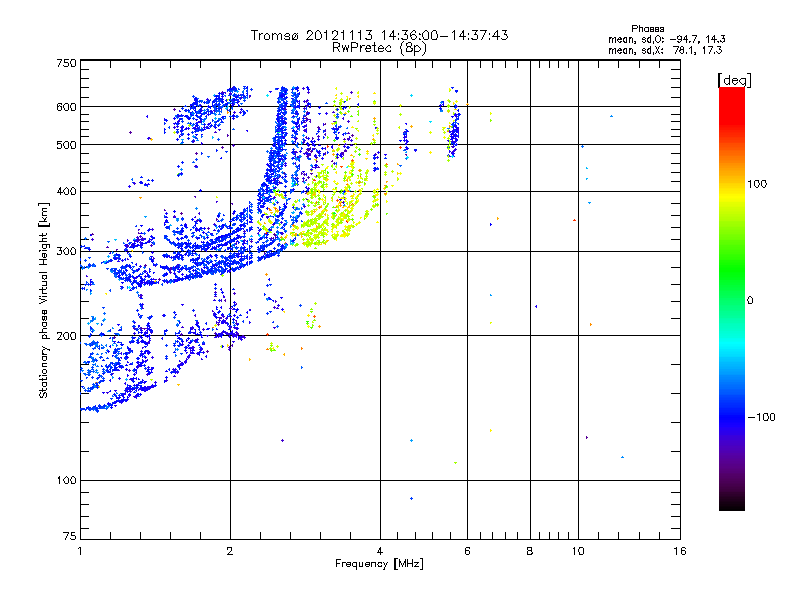
Task: Click the y-axis tick label "75"
Action: click(70, 536)
